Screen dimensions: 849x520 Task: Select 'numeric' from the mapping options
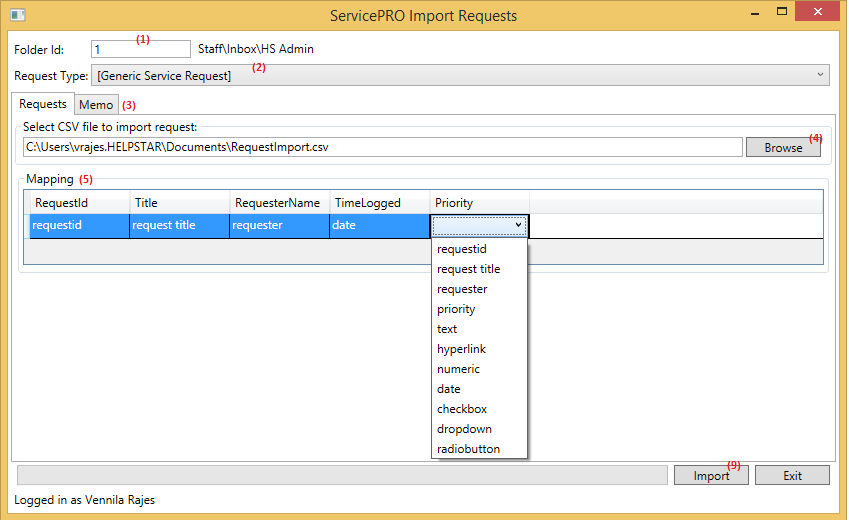pyautogui.click(x=458, y=369)
